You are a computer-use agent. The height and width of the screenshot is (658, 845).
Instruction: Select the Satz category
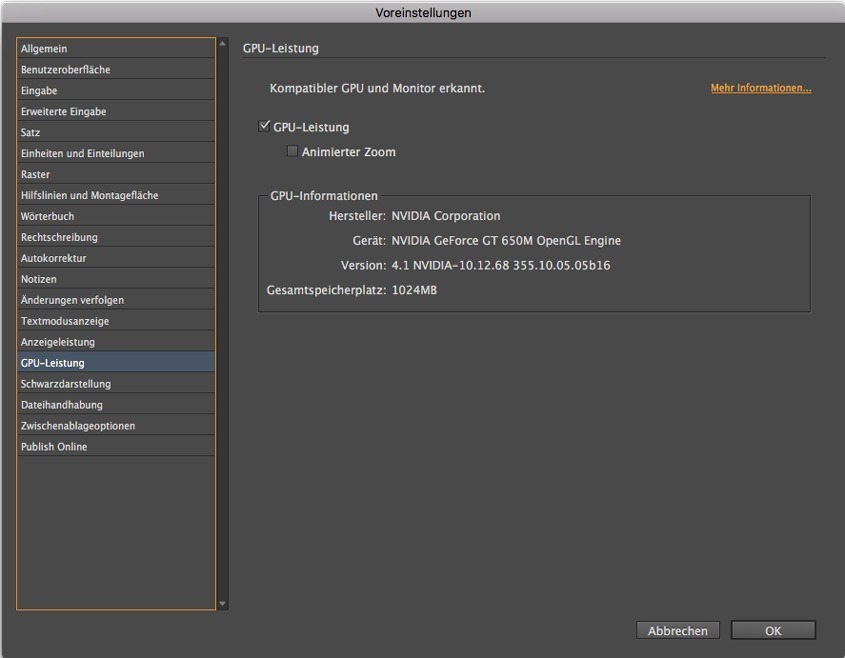click(116, 133)
